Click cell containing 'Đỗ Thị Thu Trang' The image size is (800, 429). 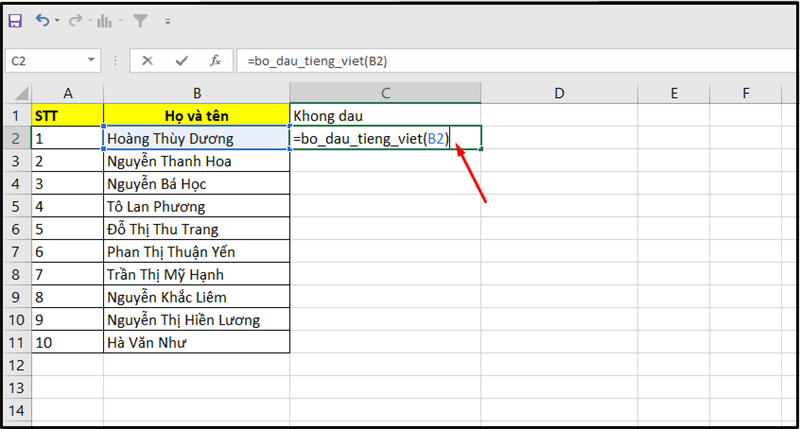(x=196, y=229)
